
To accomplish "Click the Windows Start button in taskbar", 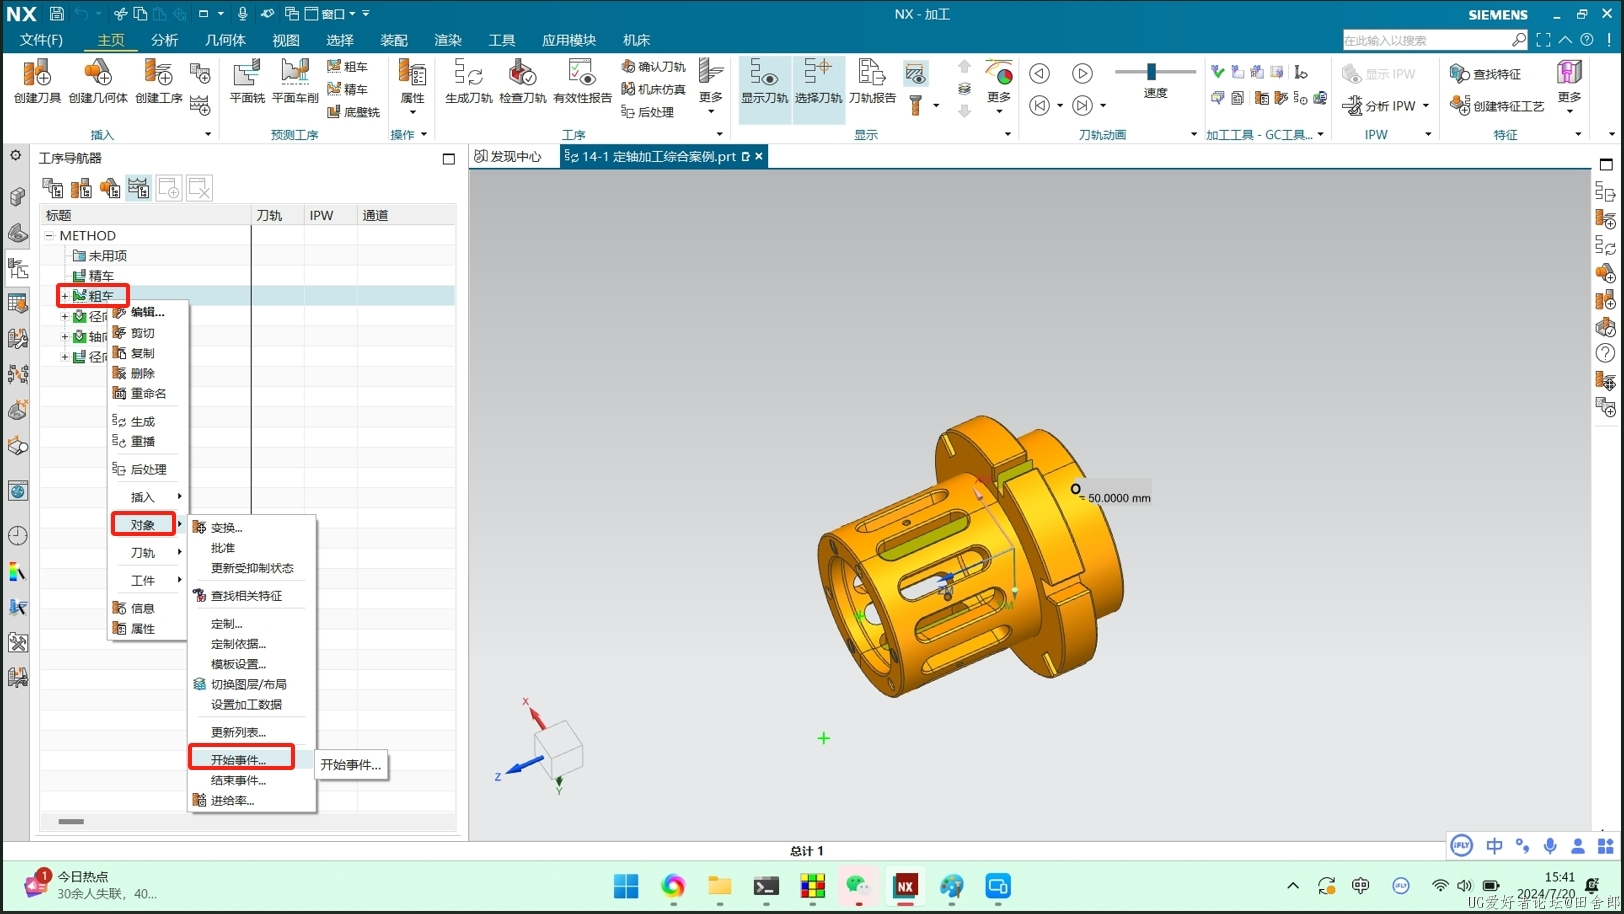I will 626,886.
